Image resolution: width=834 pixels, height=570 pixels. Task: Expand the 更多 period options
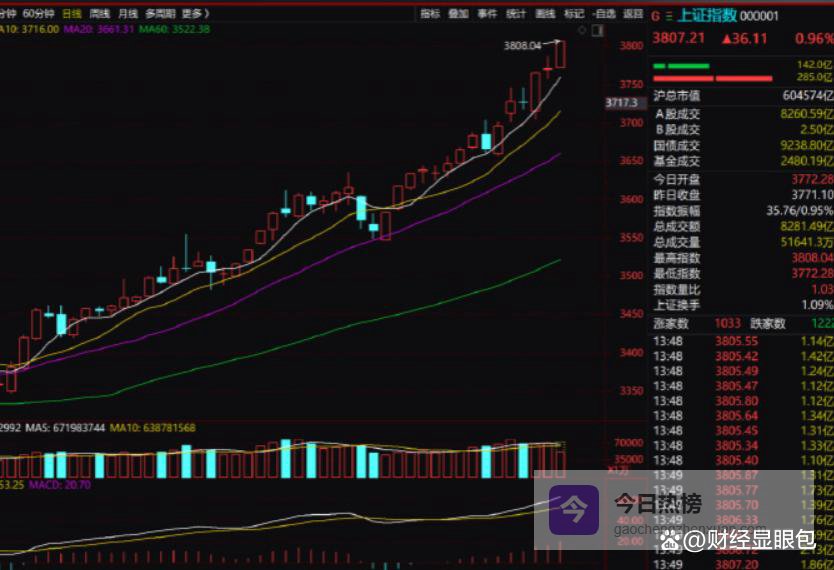[x=193, y=14]
